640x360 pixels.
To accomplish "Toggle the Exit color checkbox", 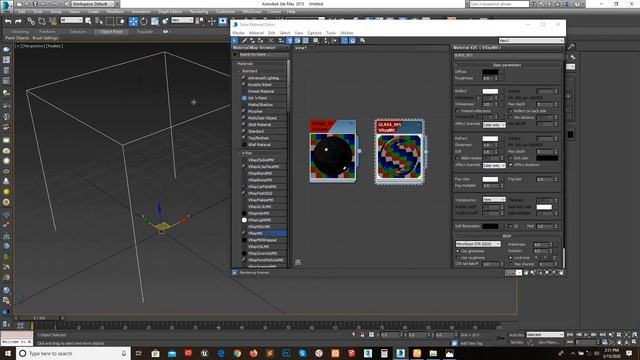I will [x=511, y=158].
